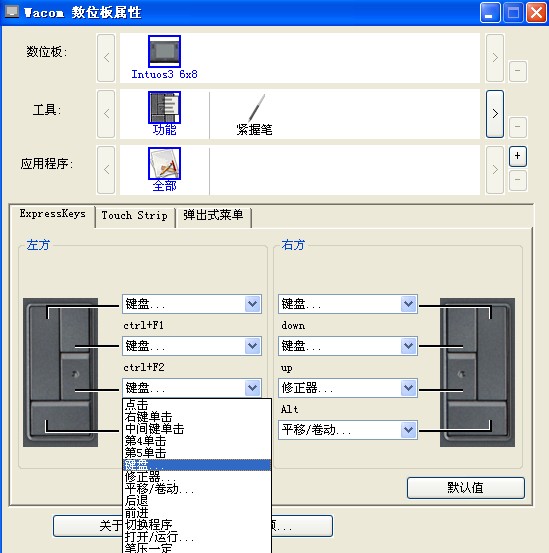549x553 pixels.
Task: Open right 键盘 dropdown above down
Action: pos(348,304)
